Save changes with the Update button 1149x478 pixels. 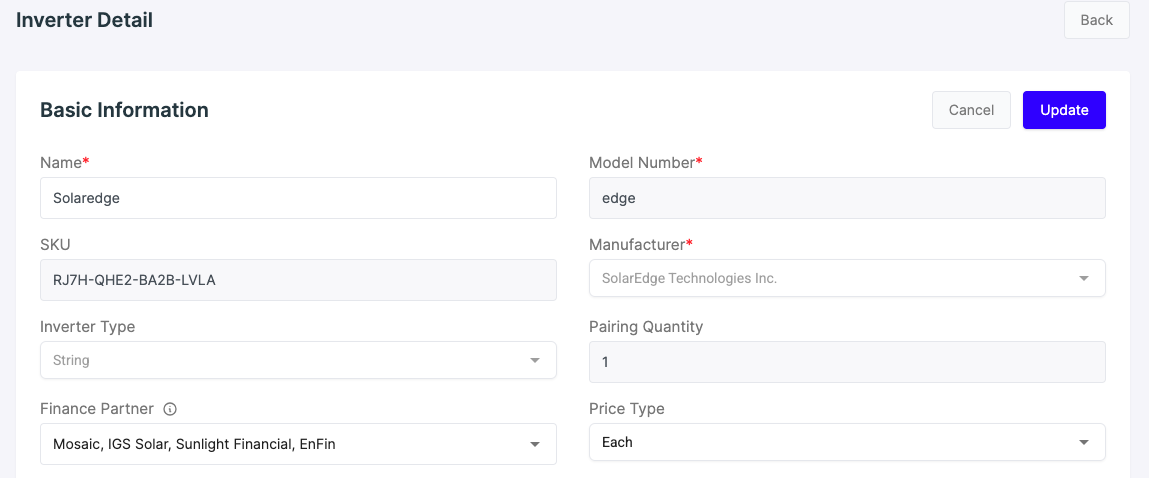pos(1064,110)
